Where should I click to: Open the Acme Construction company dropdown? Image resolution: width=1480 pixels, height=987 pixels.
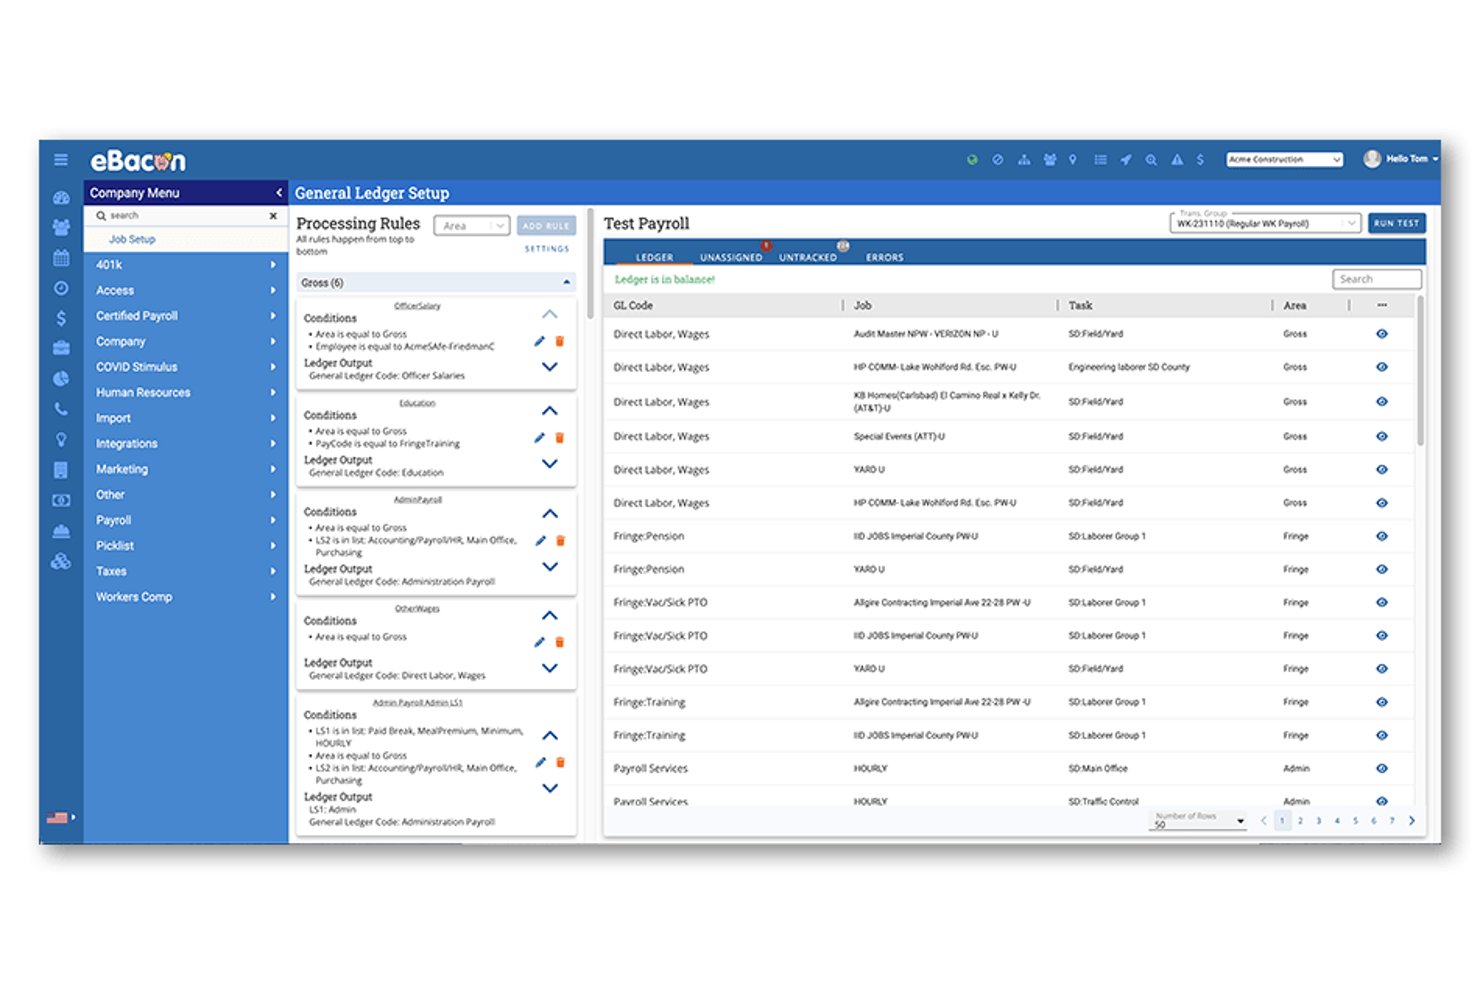[x=1284, y=160]
